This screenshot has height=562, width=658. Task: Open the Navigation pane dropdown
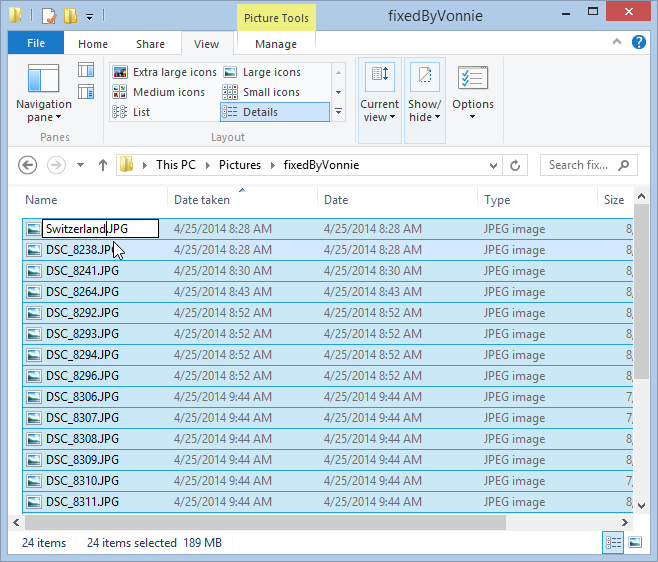[x=44, y=93]
